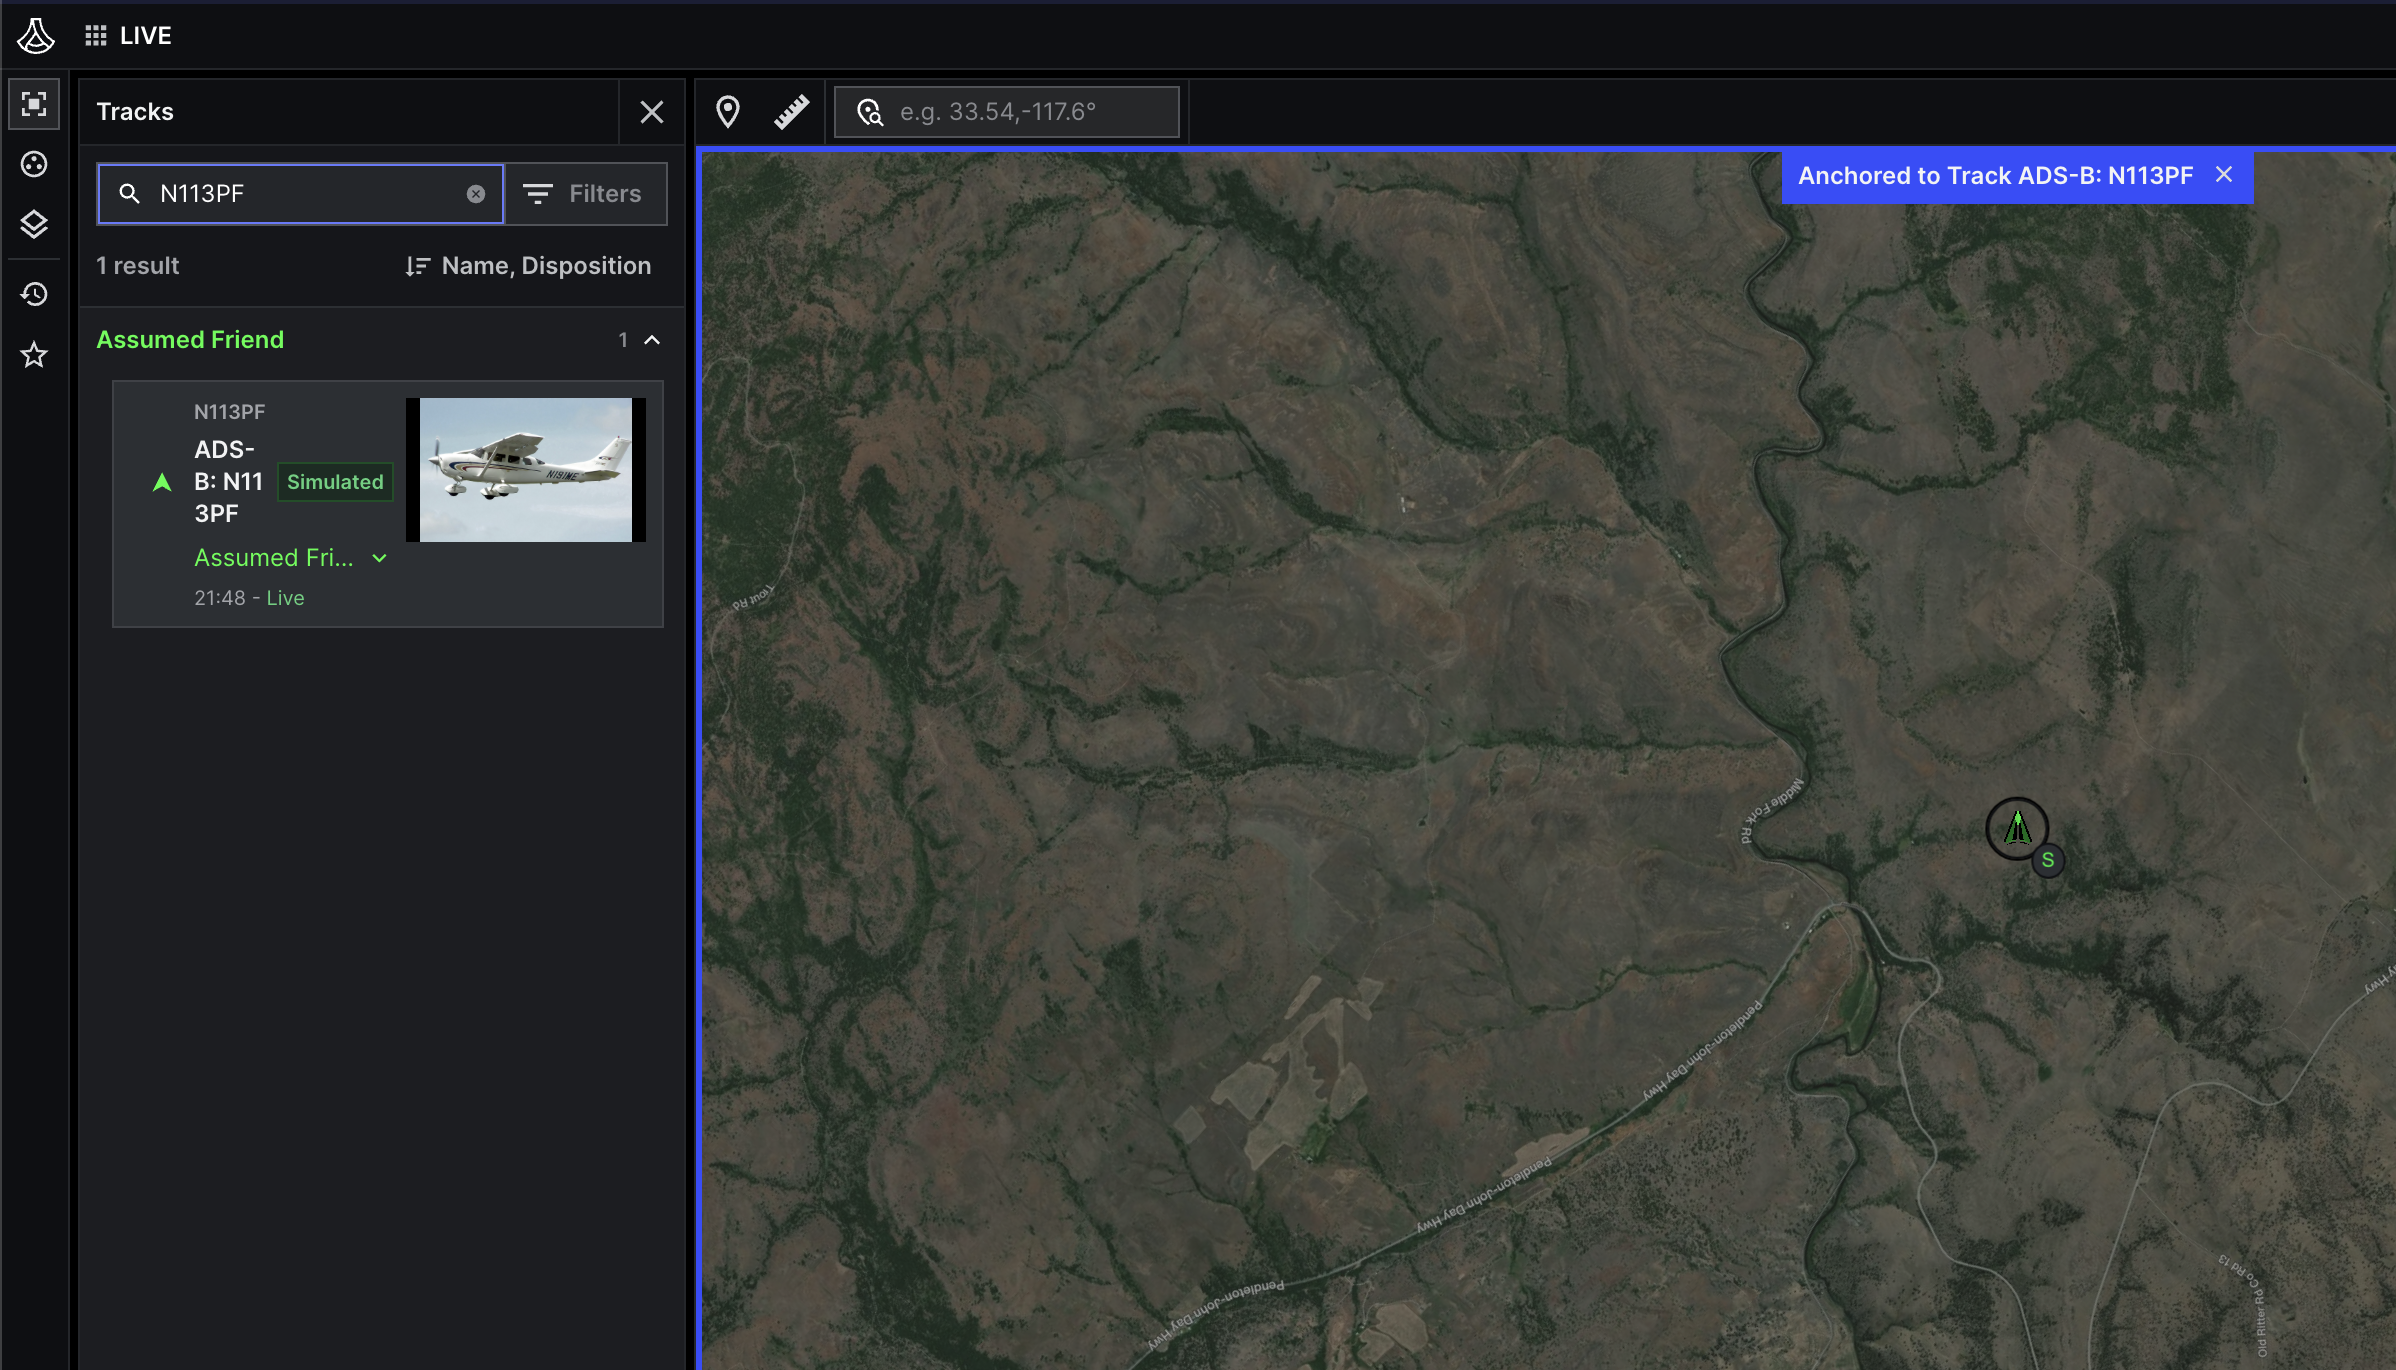Select the history icon in the sidebar

tap(34, 293)
